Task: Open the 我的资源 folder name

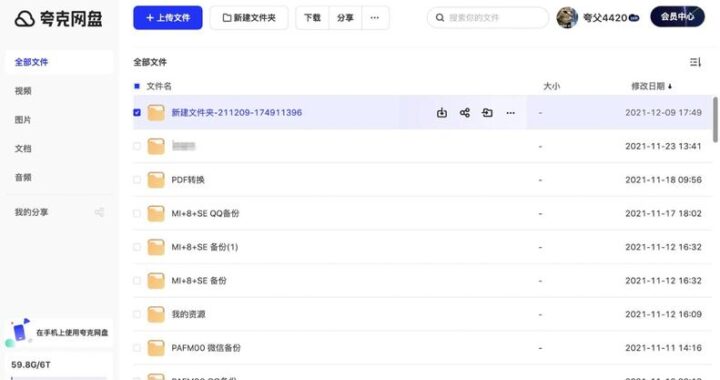Action: (x=188, y=314)
